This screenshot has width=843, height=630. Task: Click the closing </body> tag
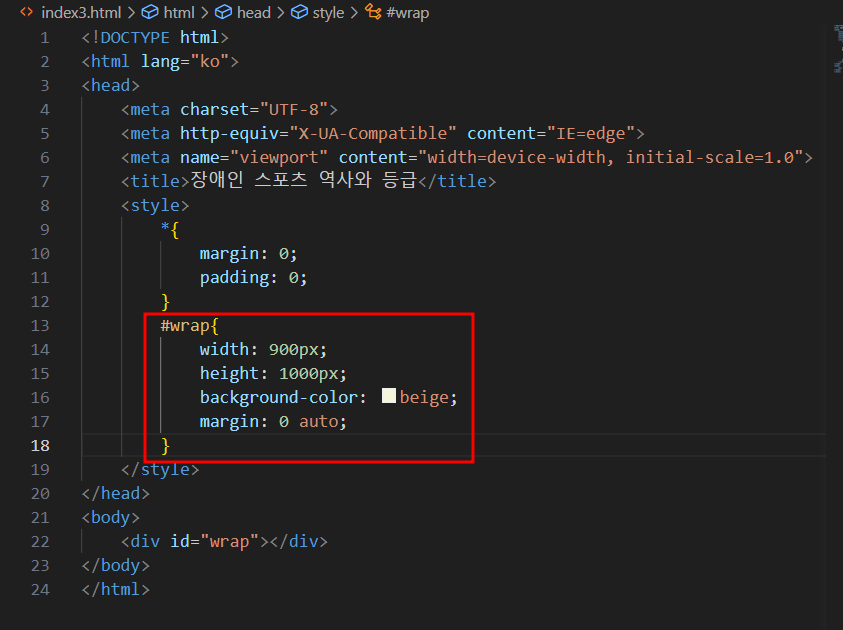pyautogui.click(x=116, y=565)
